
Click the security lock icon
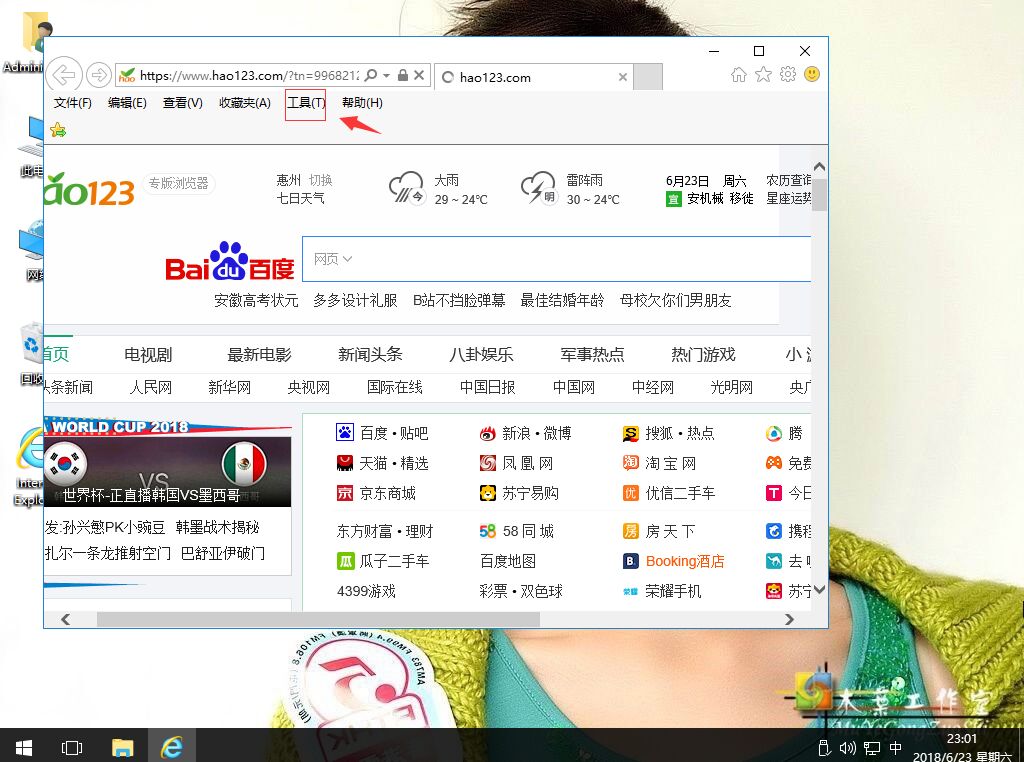pyautogui.click(x=403, y=75)
